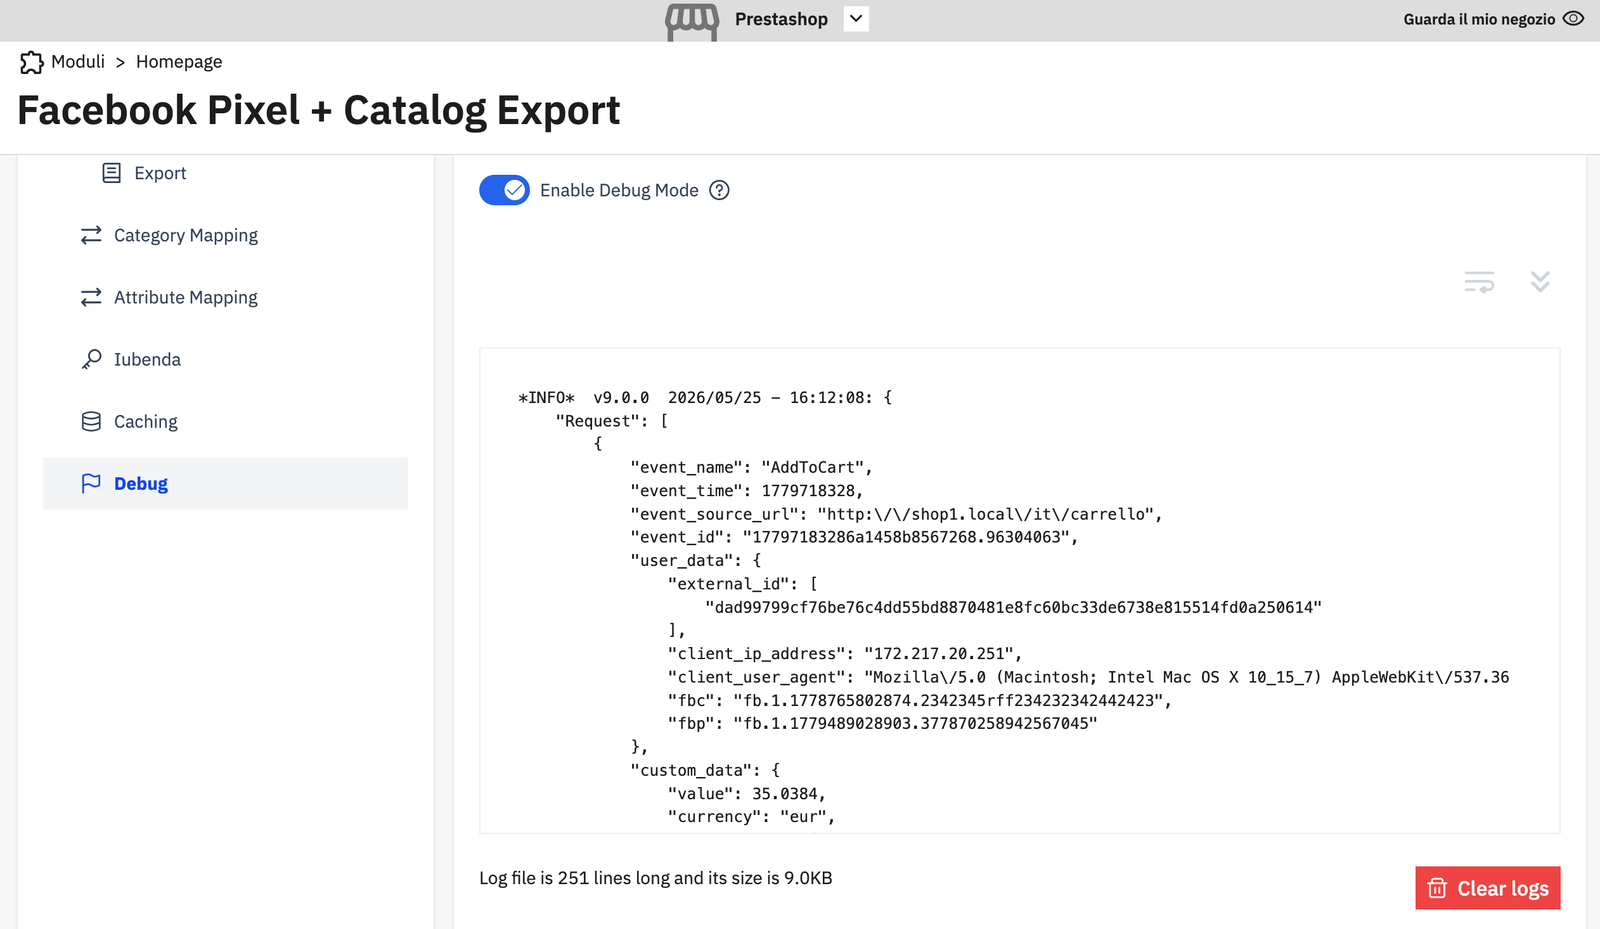Click the client IP address '172.217.20.251'
The image size is (1600, 929).
pos(939,654)
